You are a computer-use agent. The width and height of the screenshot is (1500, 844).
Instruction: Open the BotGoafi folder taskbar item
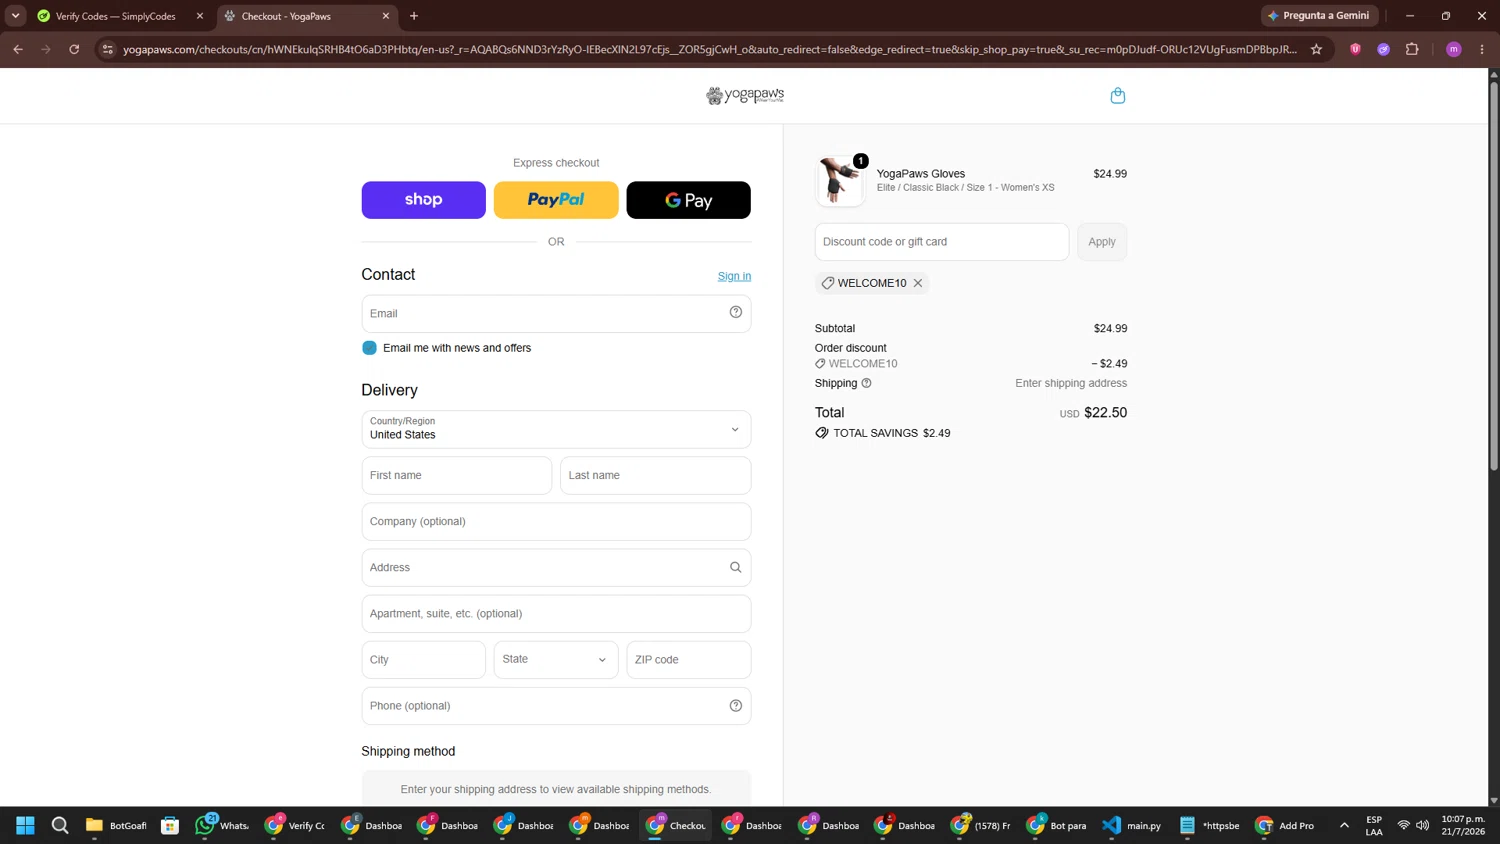(116, 825)
